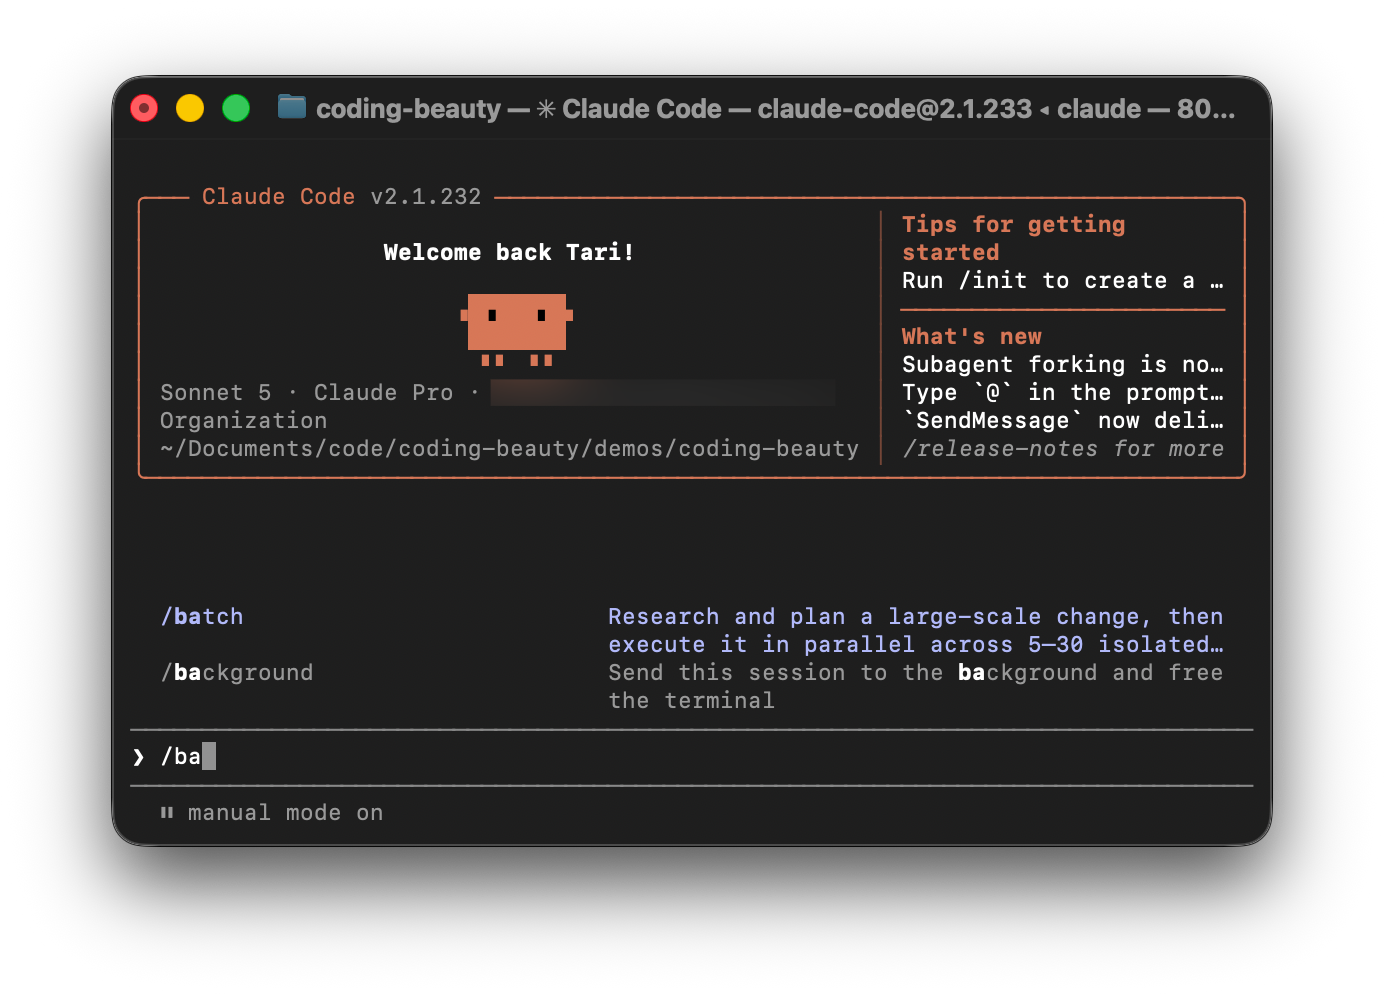Close the terminal window with red button
This screenshot has width=1384, height=994.
point(144,108)
